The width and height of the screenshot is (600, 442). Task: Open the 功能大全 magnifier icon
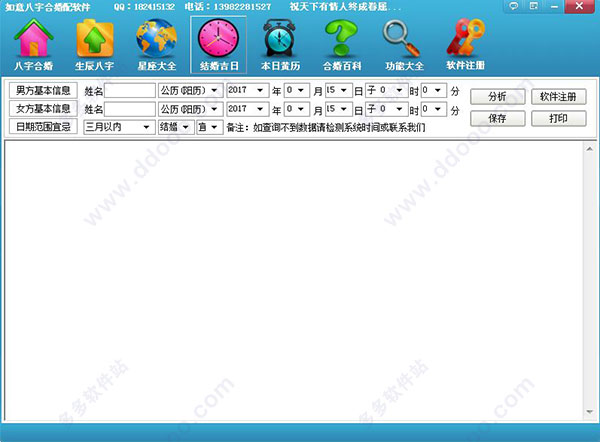(404, 45)
